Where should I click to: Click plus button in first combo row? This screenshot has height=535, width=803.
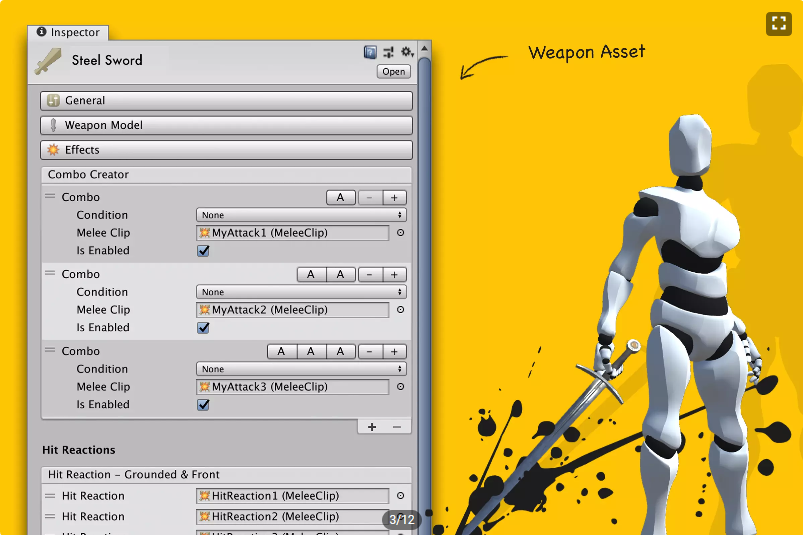tap(394, 198)
